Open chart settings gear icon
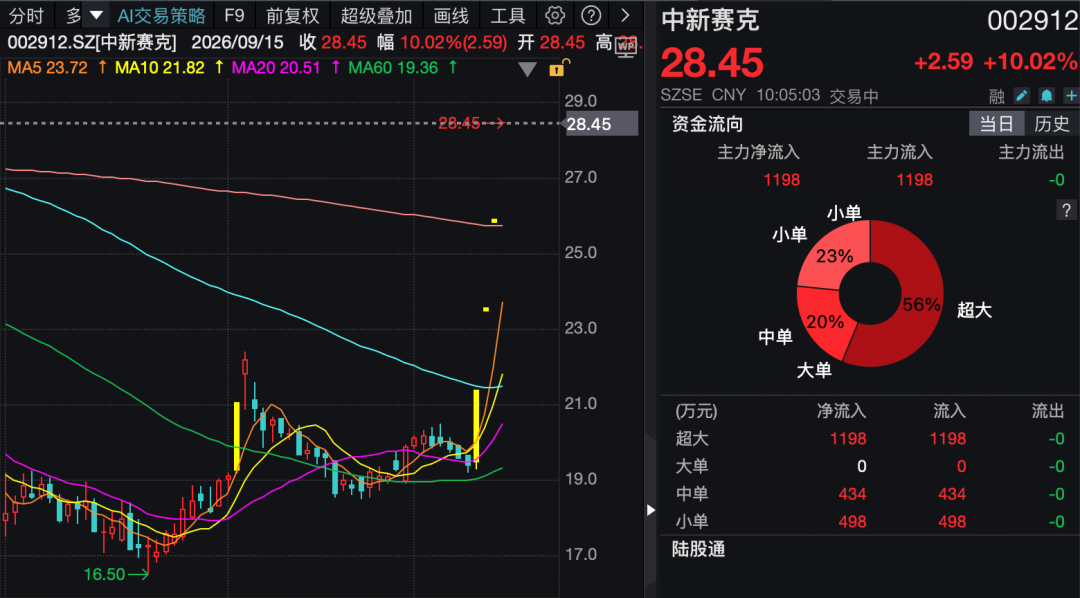Image resolution: width=1080 pixels, height=598 pixels. click(554, 15)
